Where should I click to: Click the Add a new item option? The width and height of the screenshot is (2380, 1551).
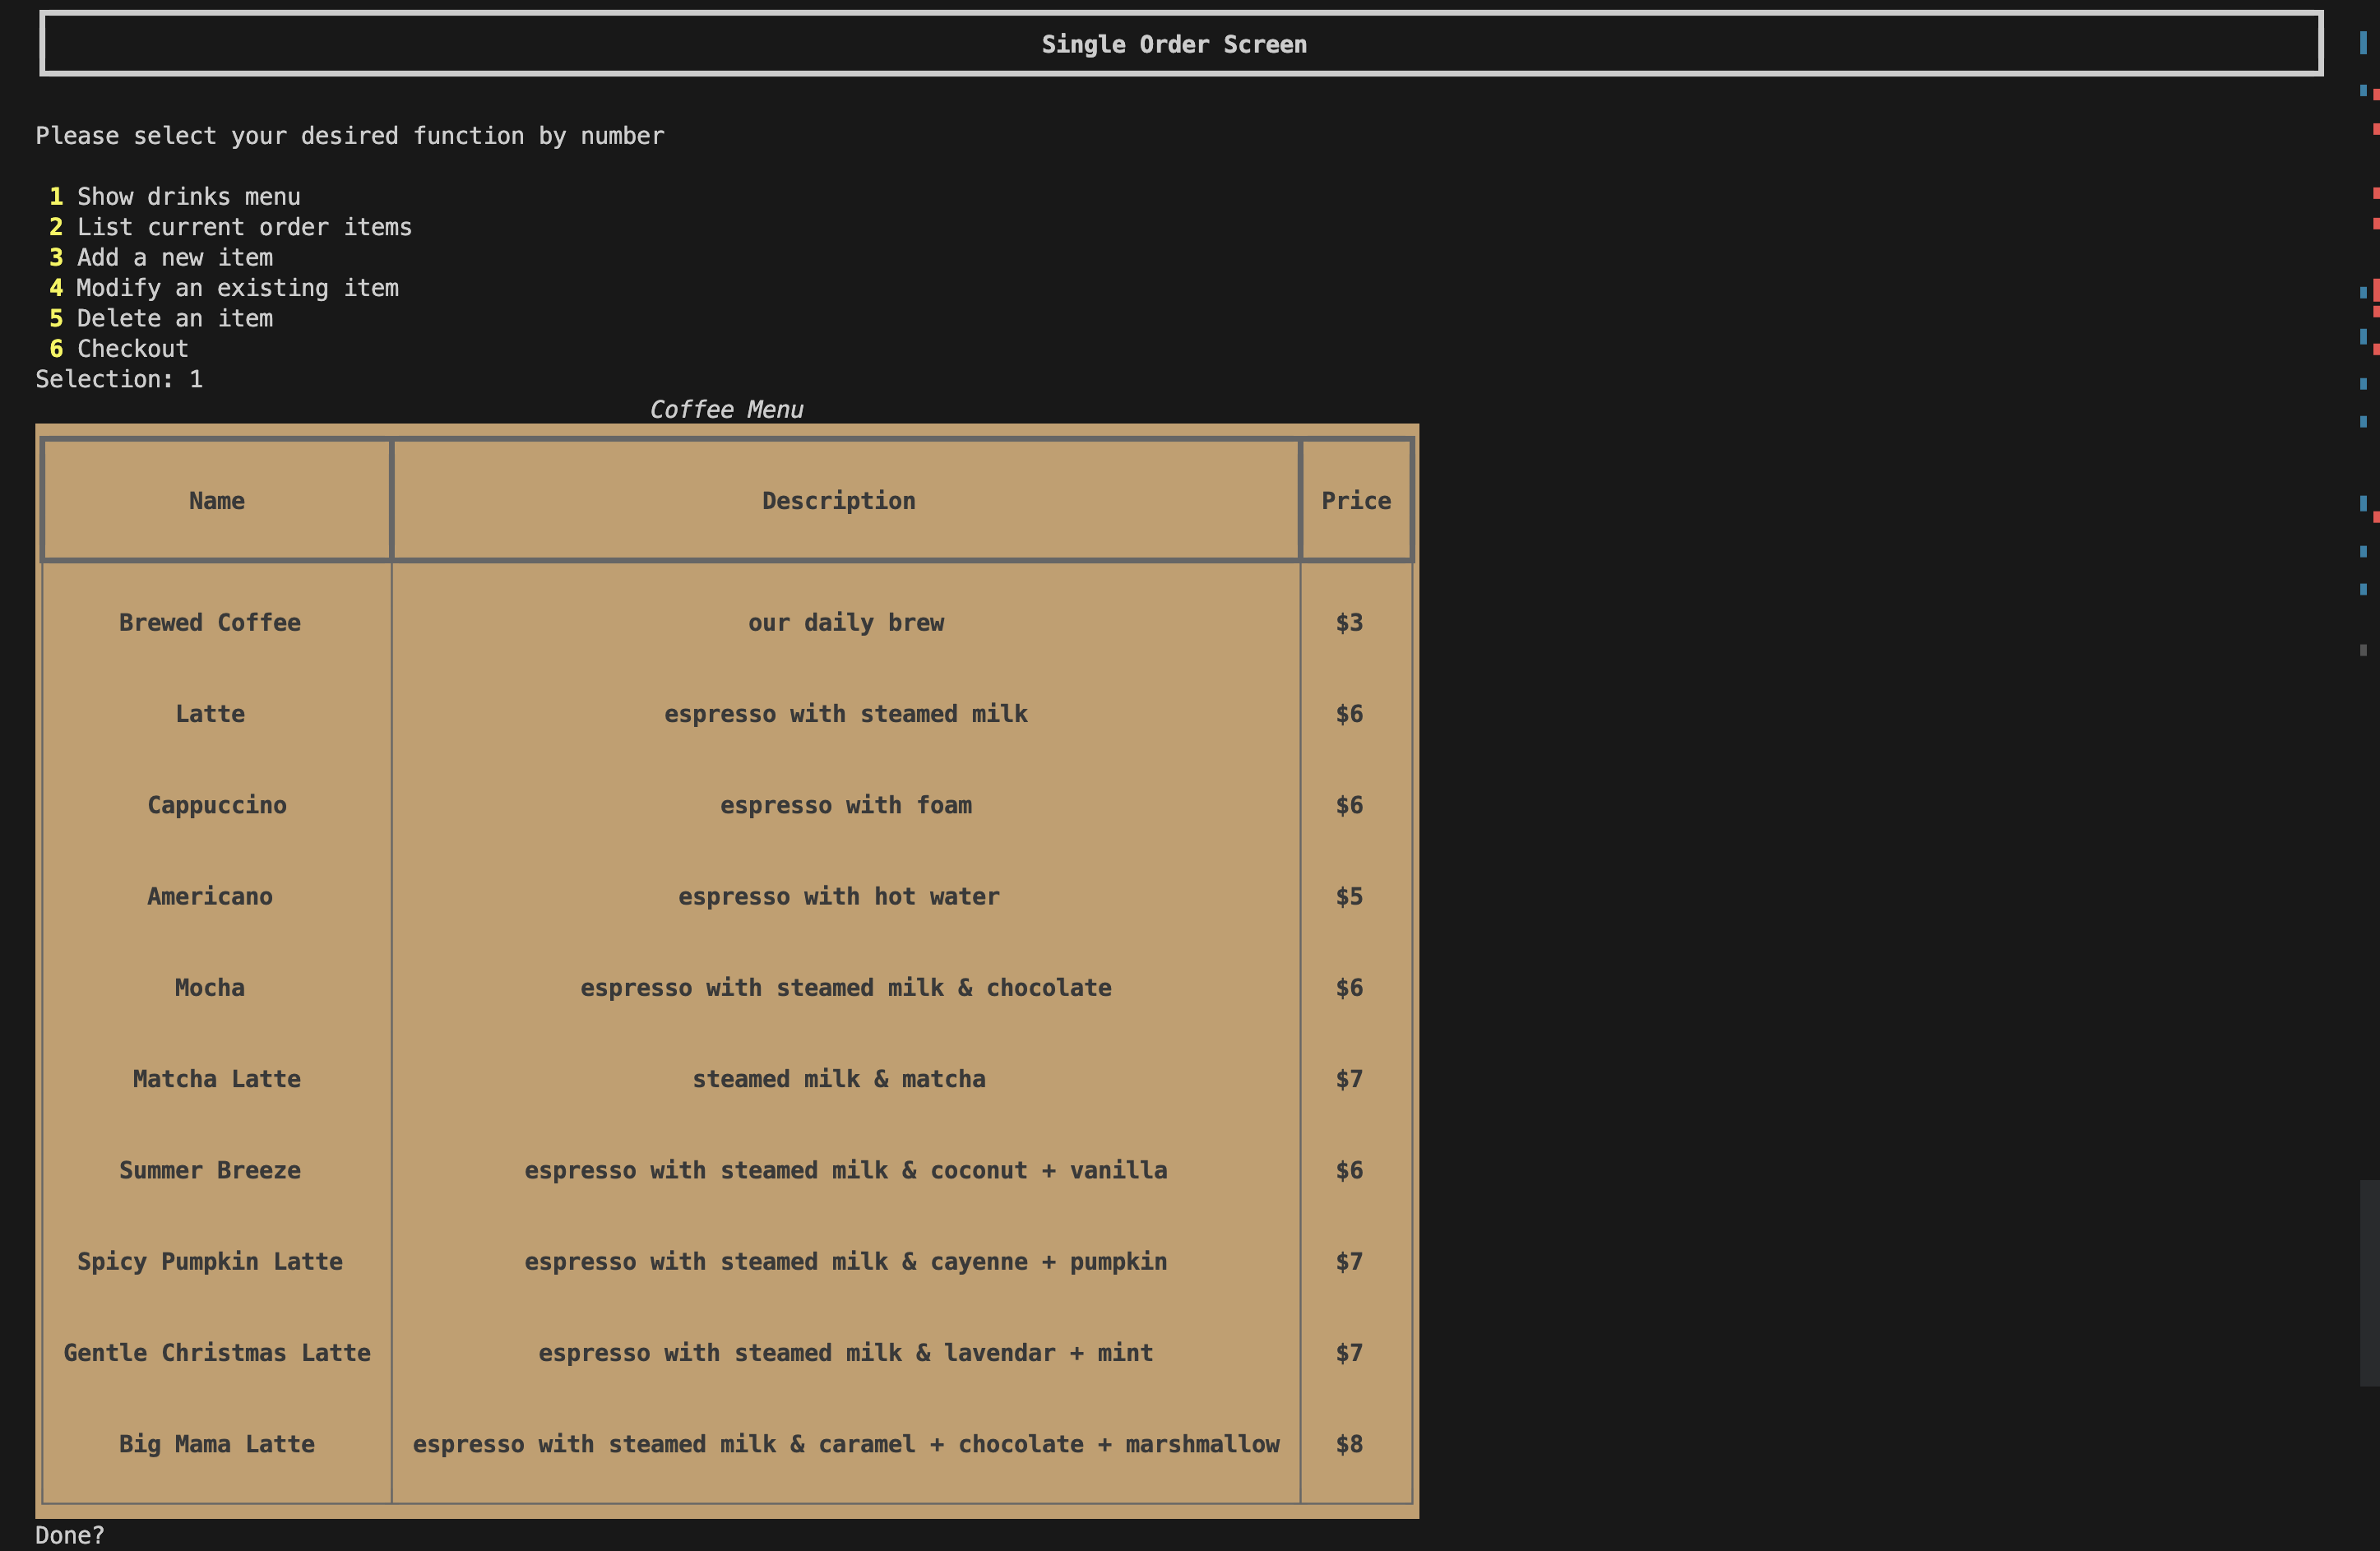coord(174,258)
